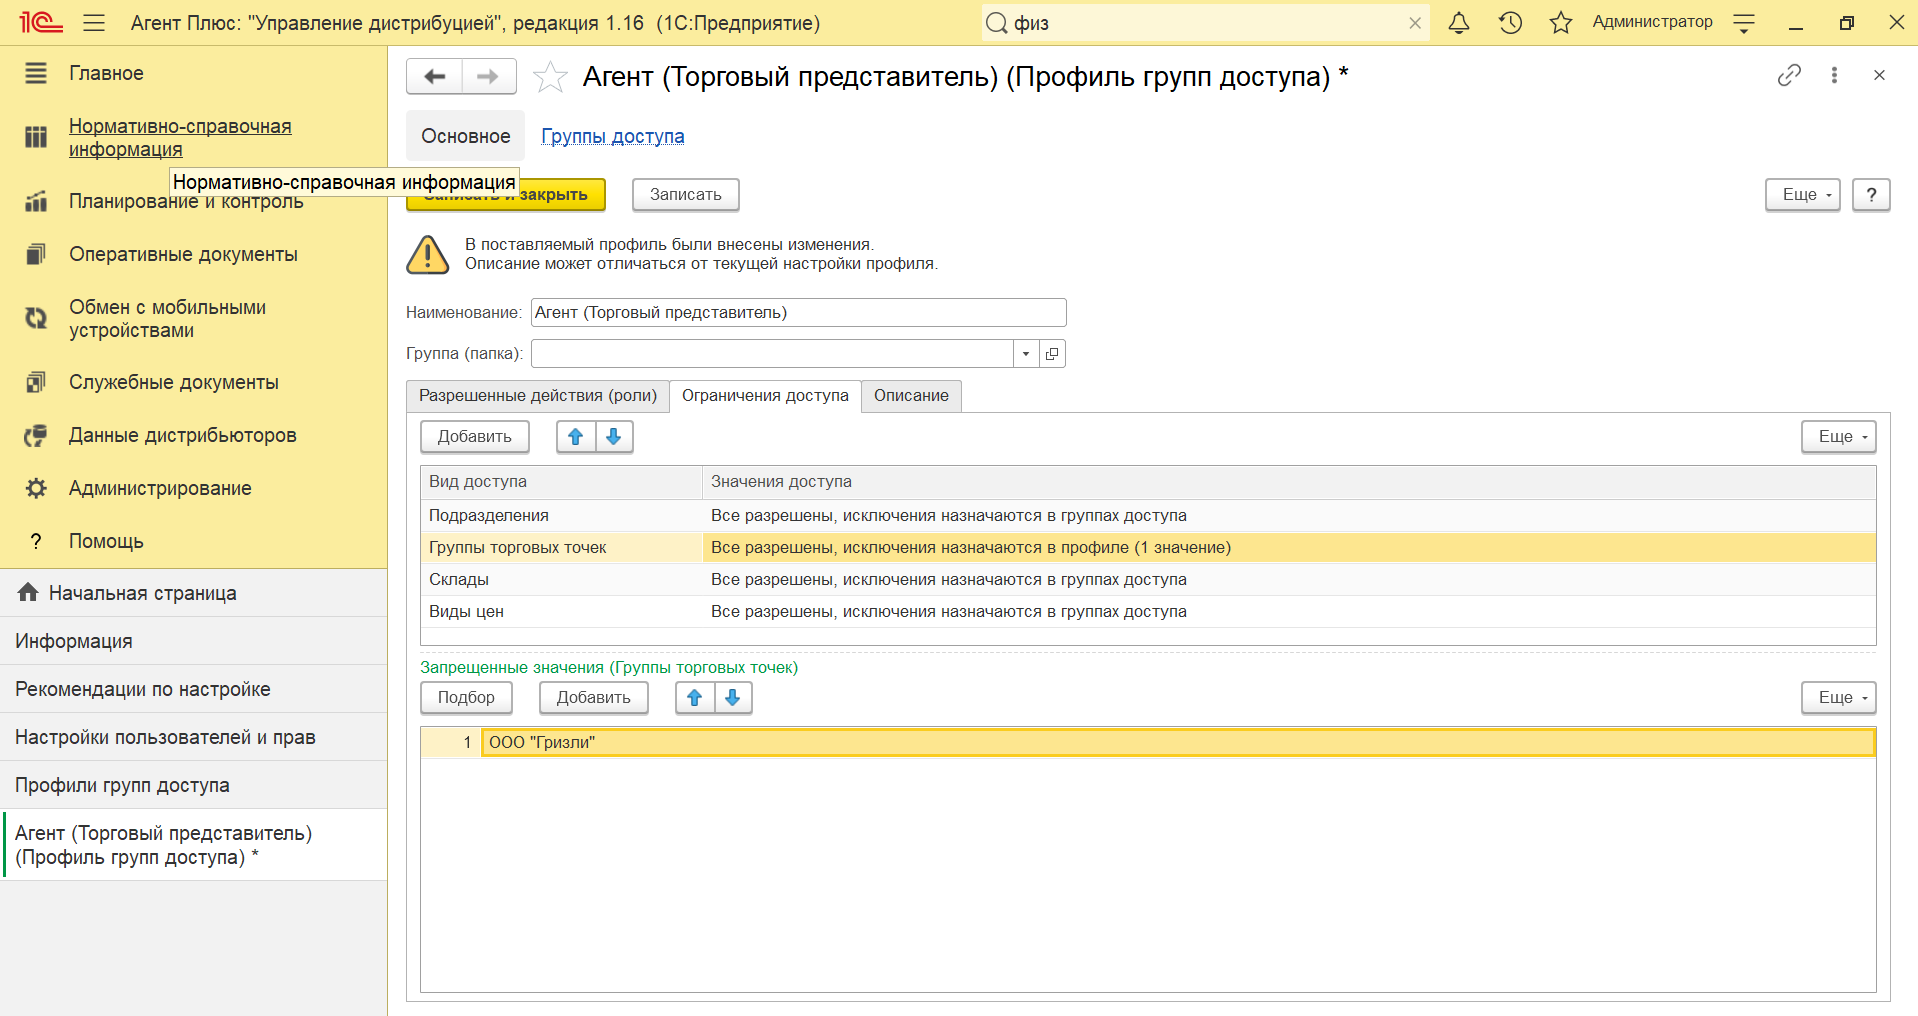Go back with left arrow button

434,77
